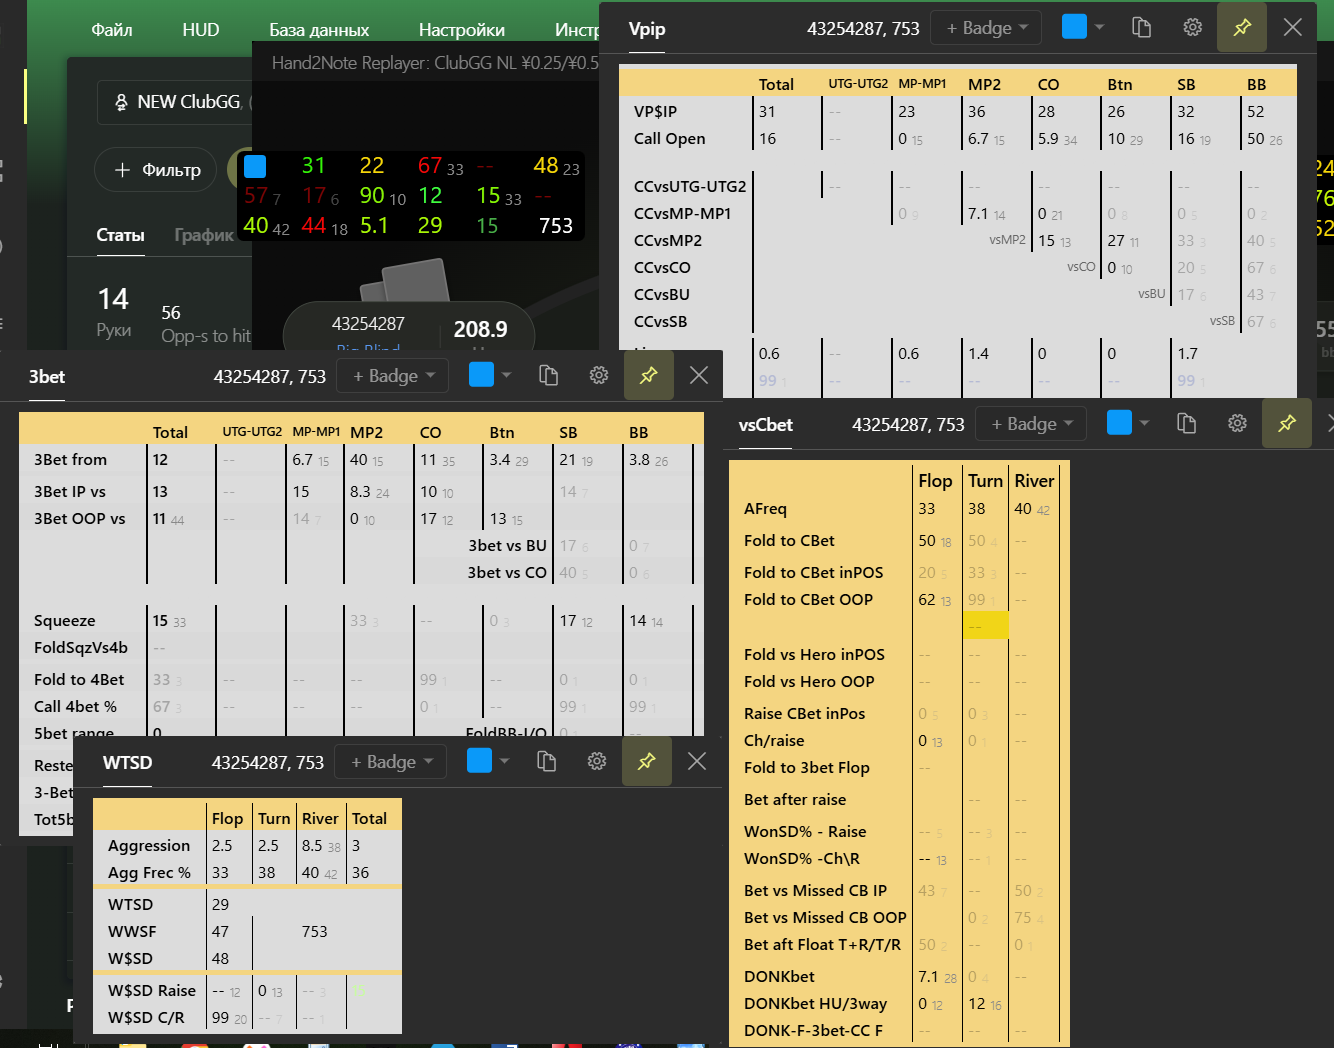
Task: Click the River column header in vsCbet
Action: (x=1034, y=481)
